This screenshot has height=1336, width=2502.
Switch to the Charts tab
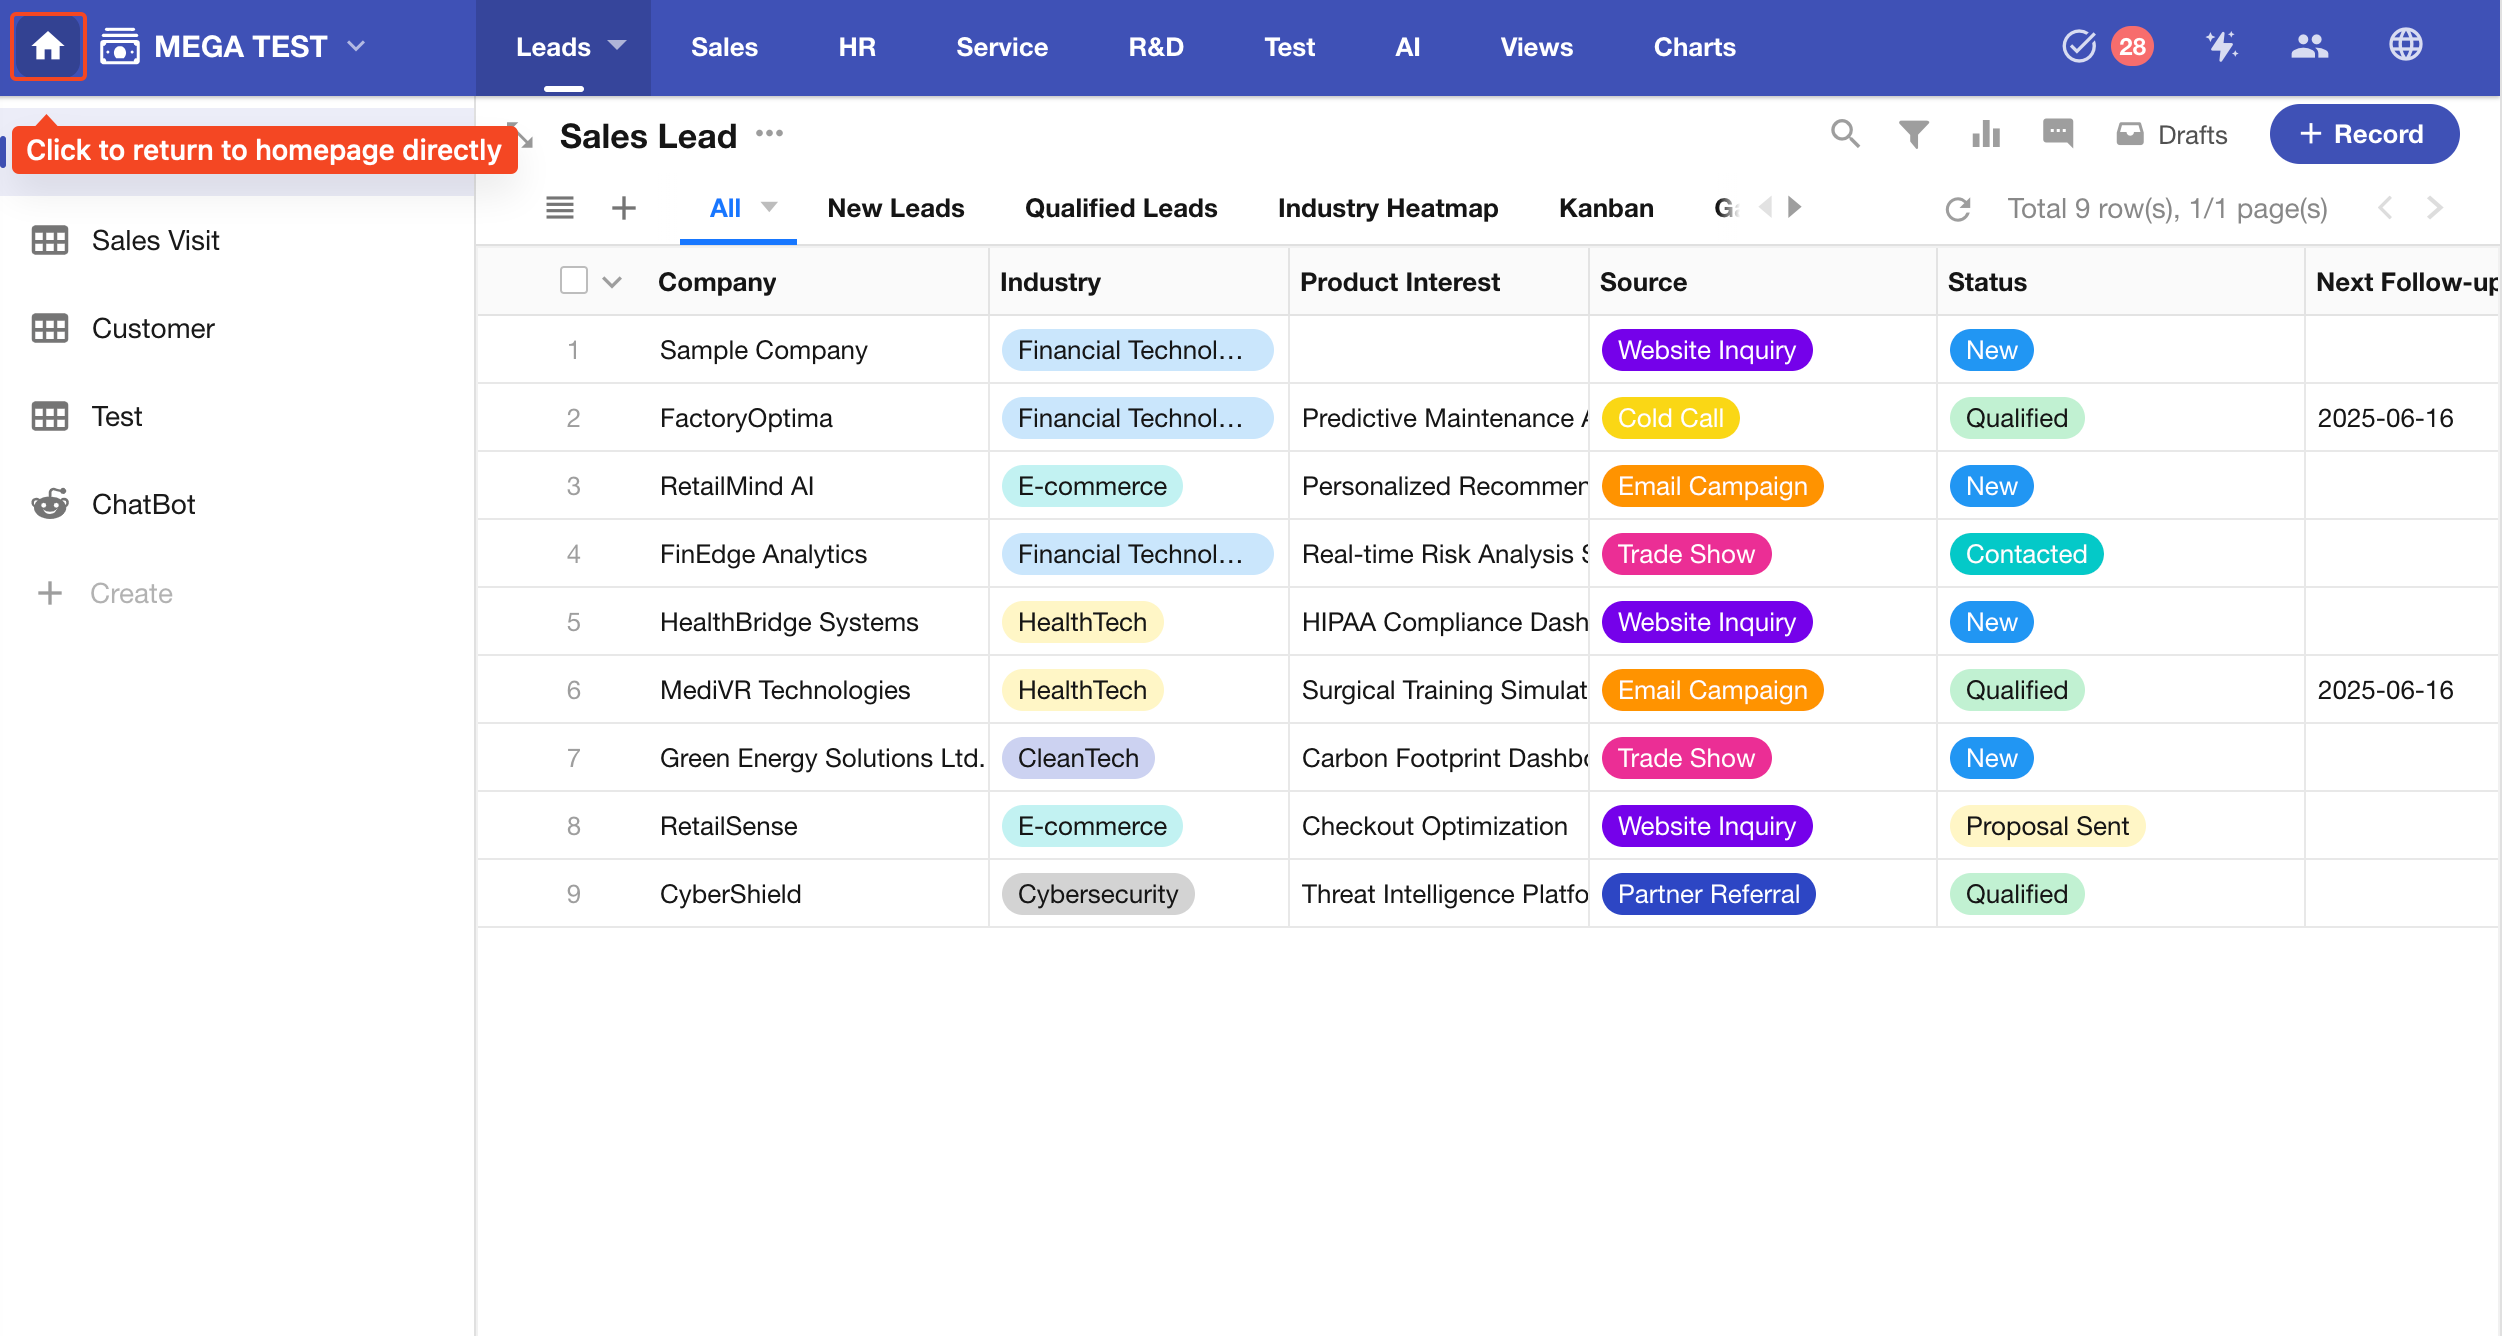tap(1694, 47)
